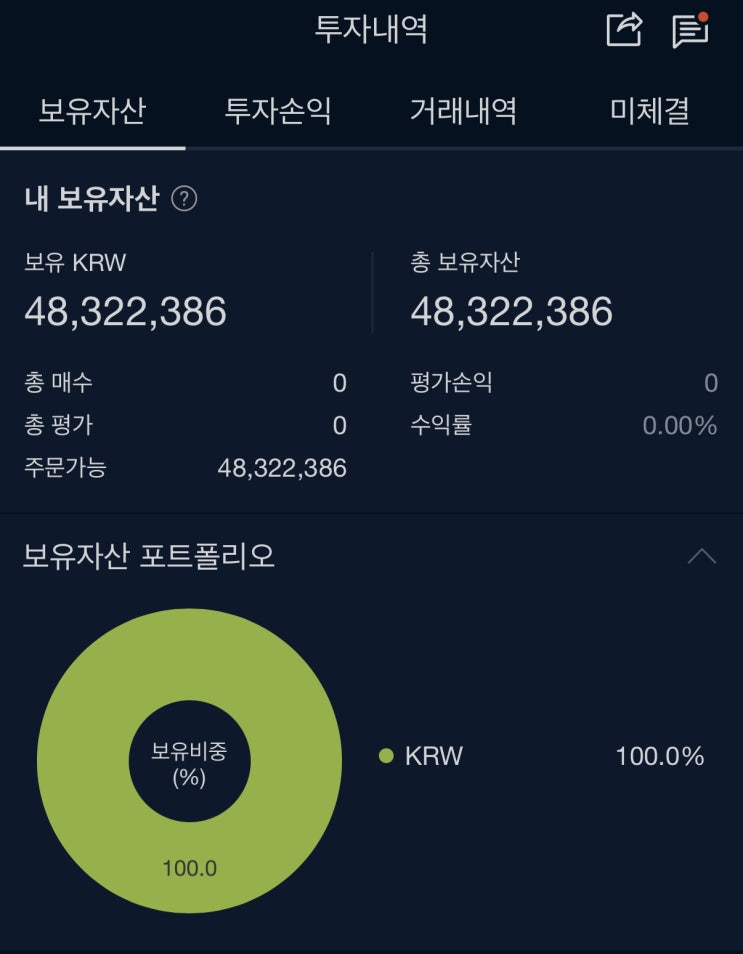Click the 주문가능 amount value

tap(282, 468)
